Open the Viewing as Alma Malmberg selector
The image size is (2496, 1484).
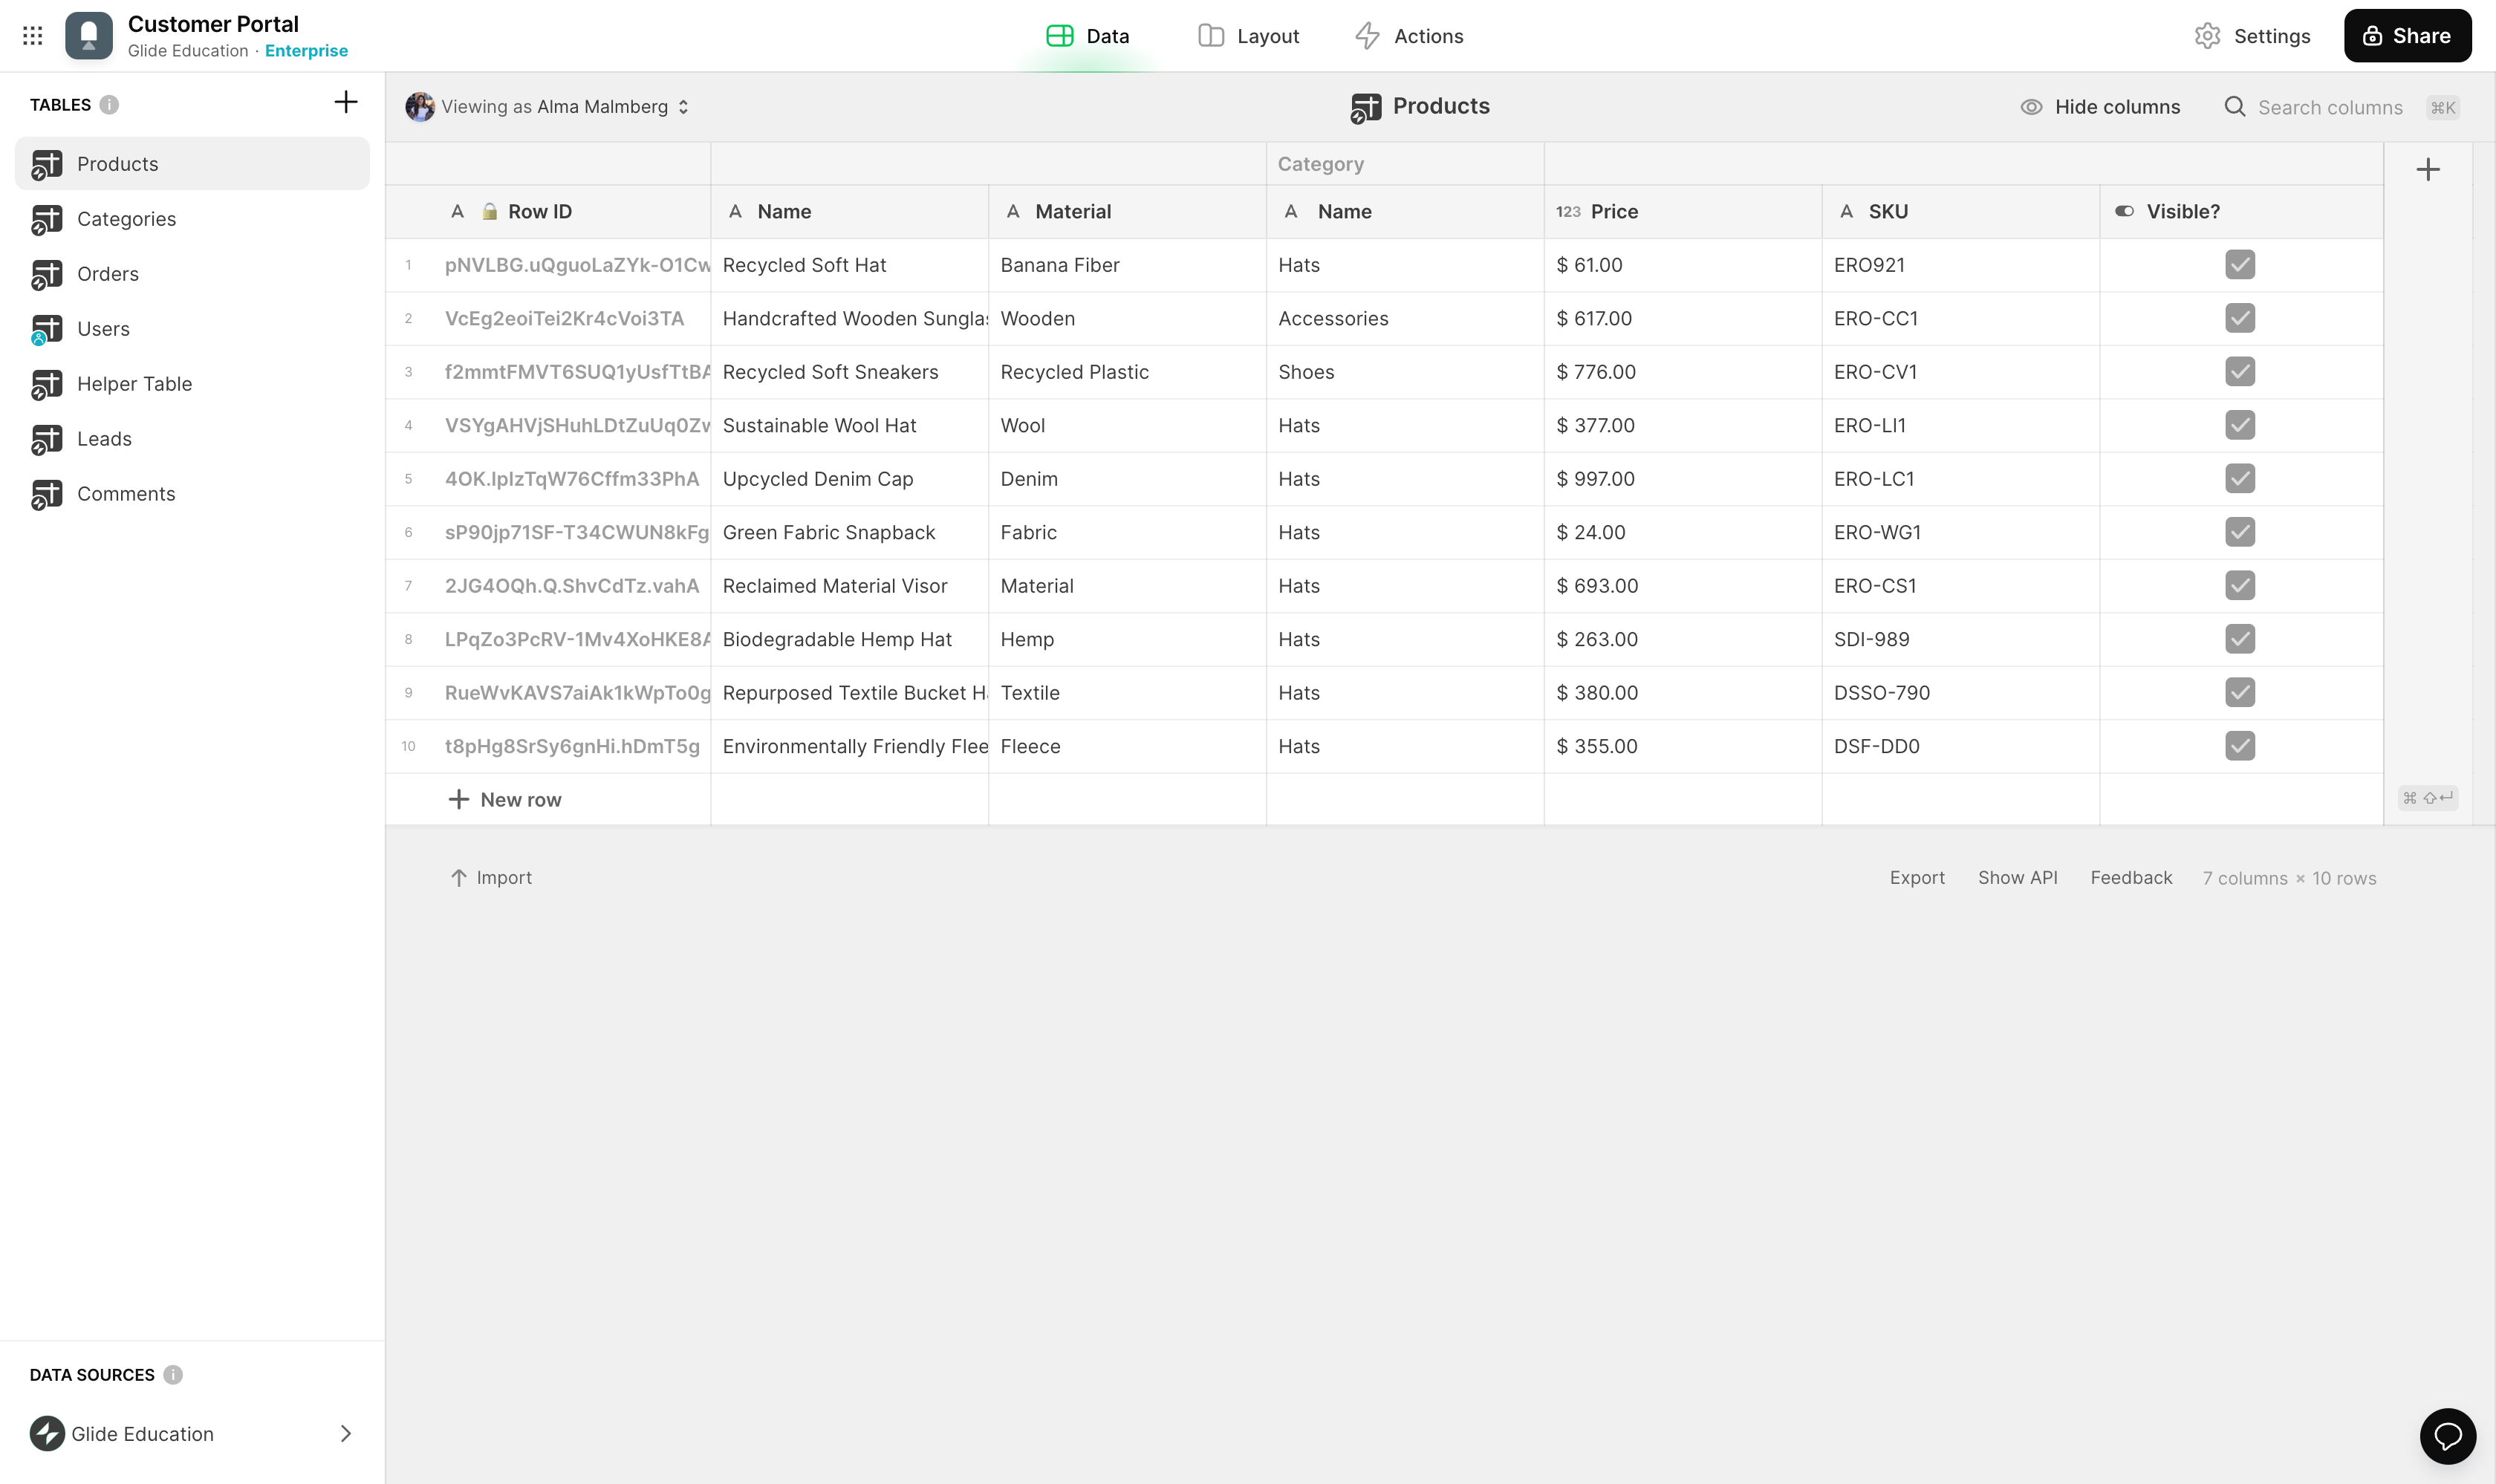click(x=548, y=106)
